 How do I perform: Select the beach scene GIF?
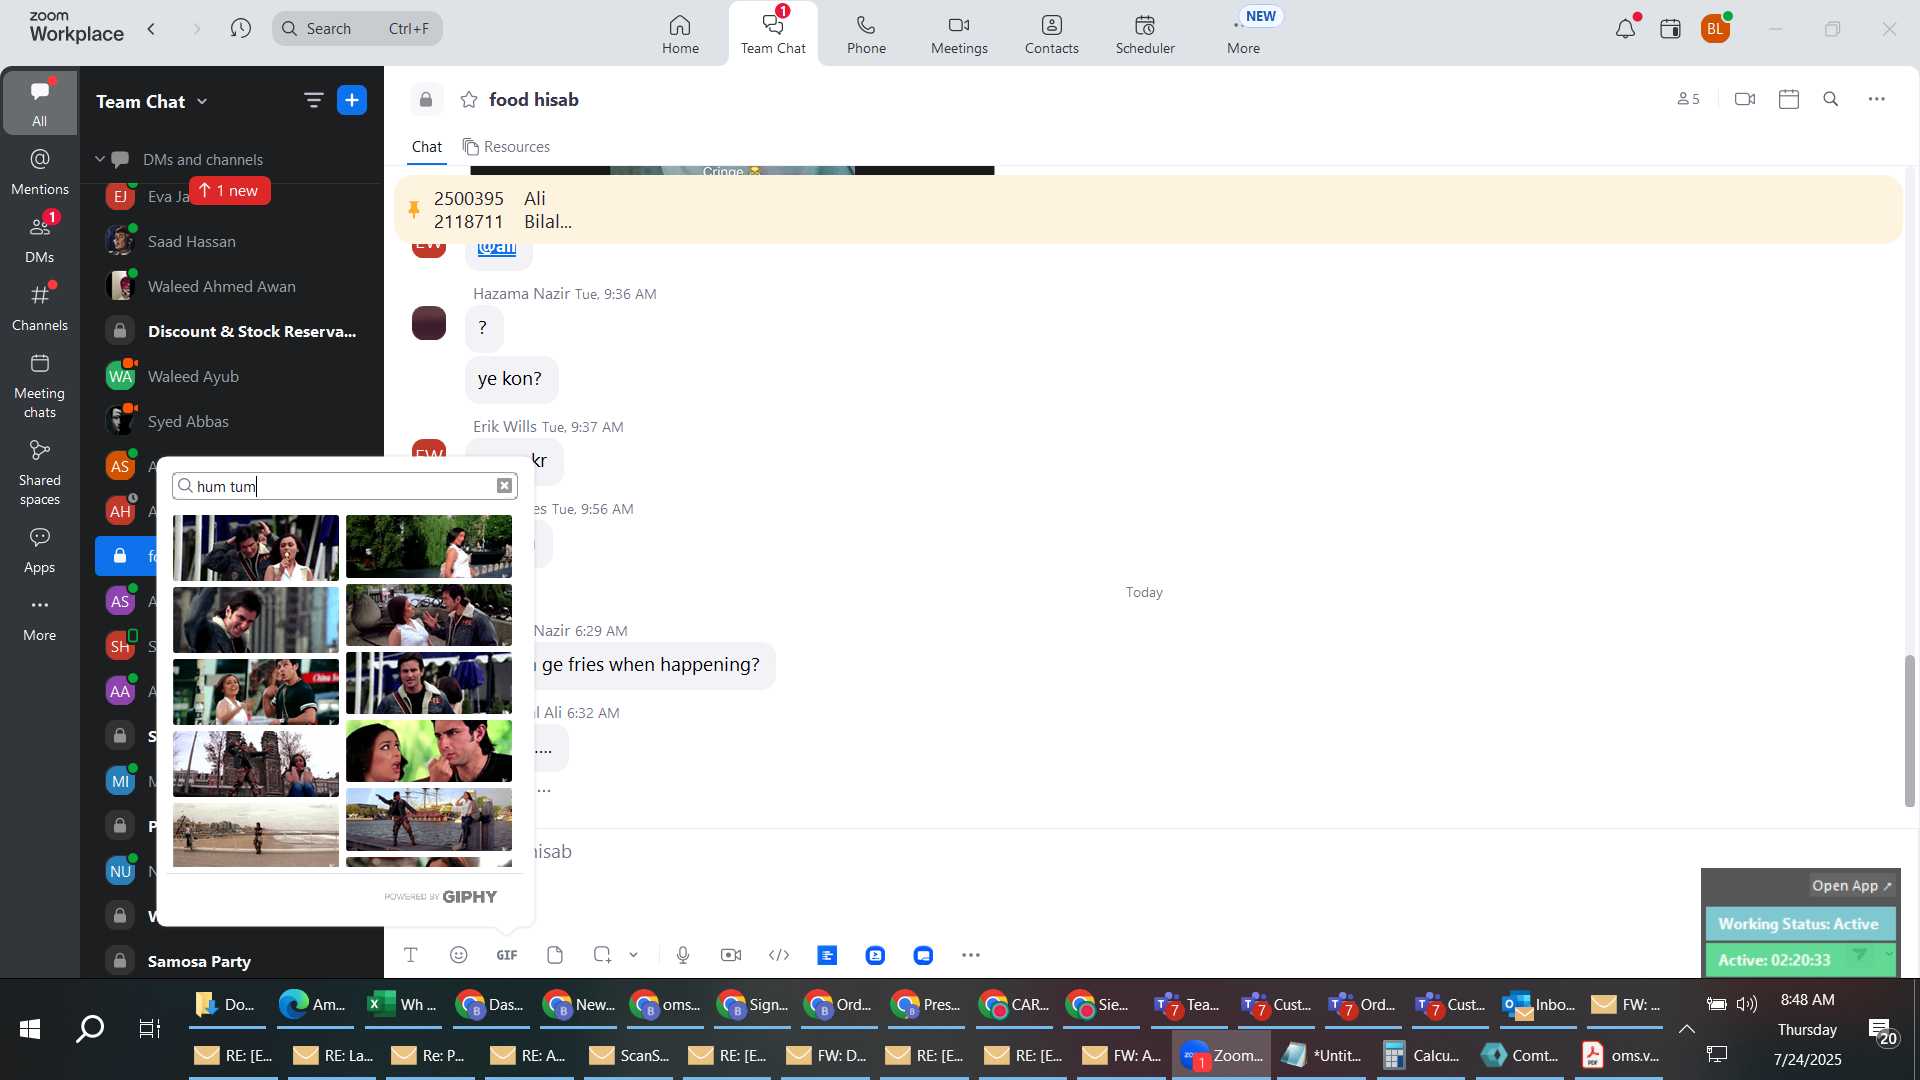point(256,835)
